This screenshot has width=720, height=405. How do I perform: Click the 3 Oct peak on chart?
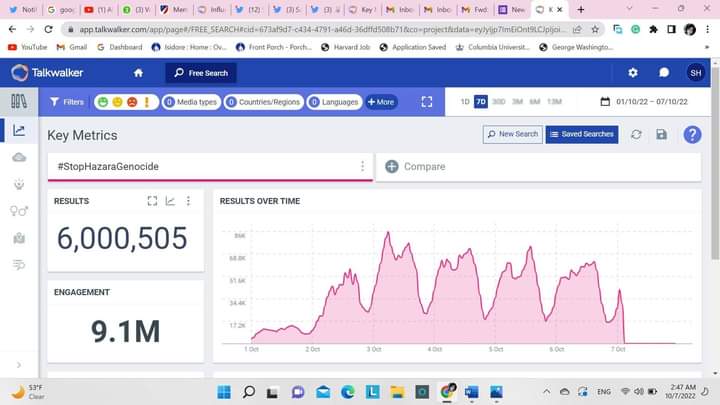388,233
